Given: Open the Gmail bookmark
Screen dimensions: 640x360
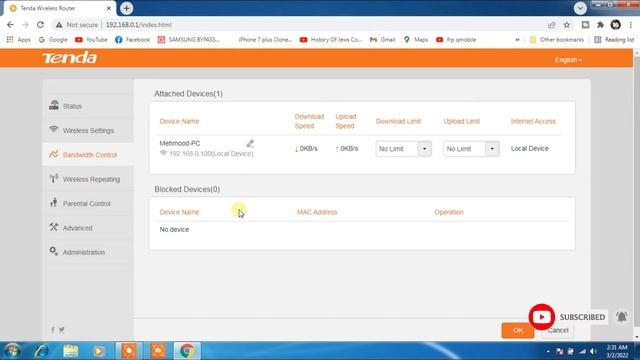Looking at the screenshot, I should [383, 40].
